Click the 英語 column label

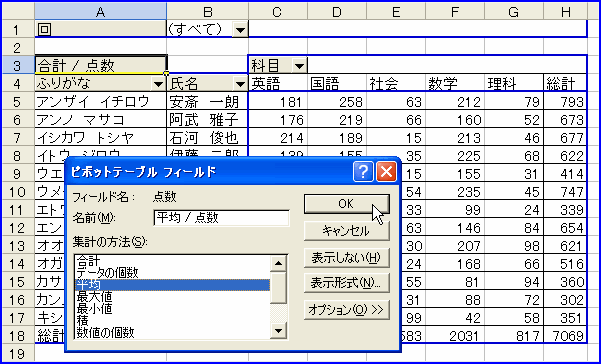[x=278, y=84]
